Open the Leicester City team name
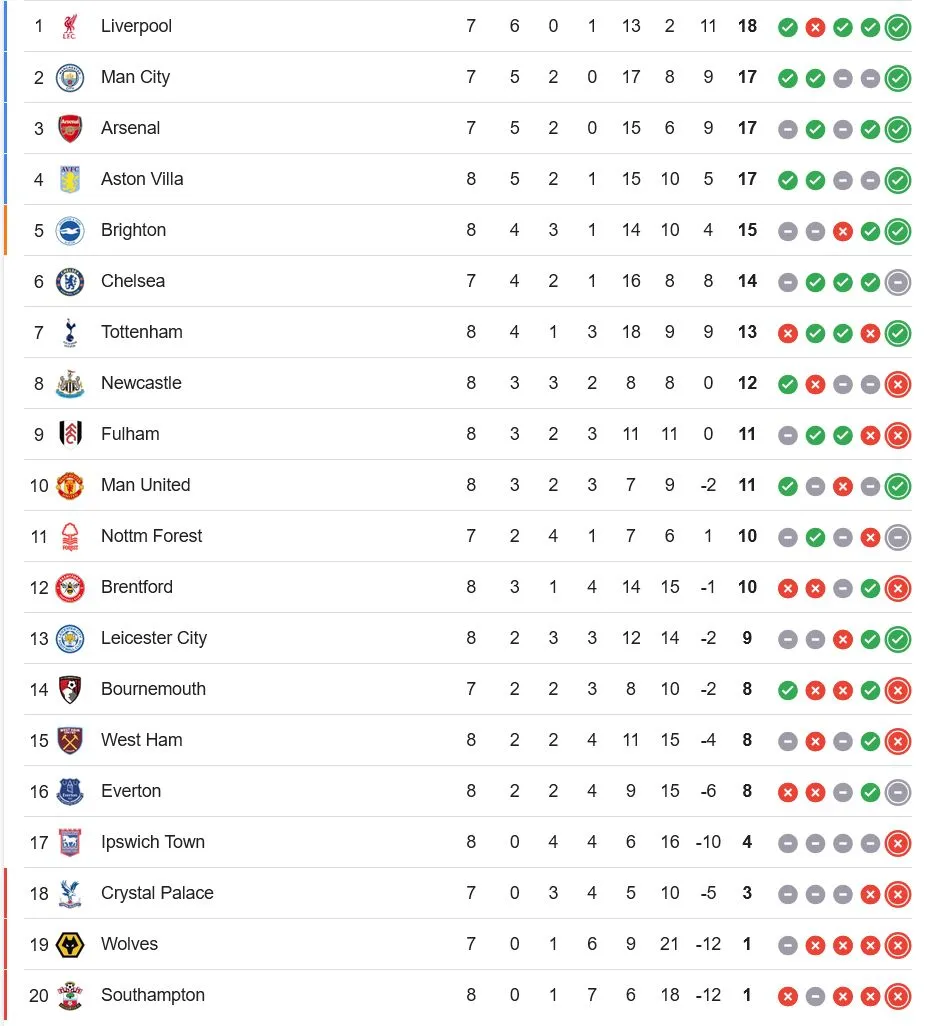 point(154,638)
